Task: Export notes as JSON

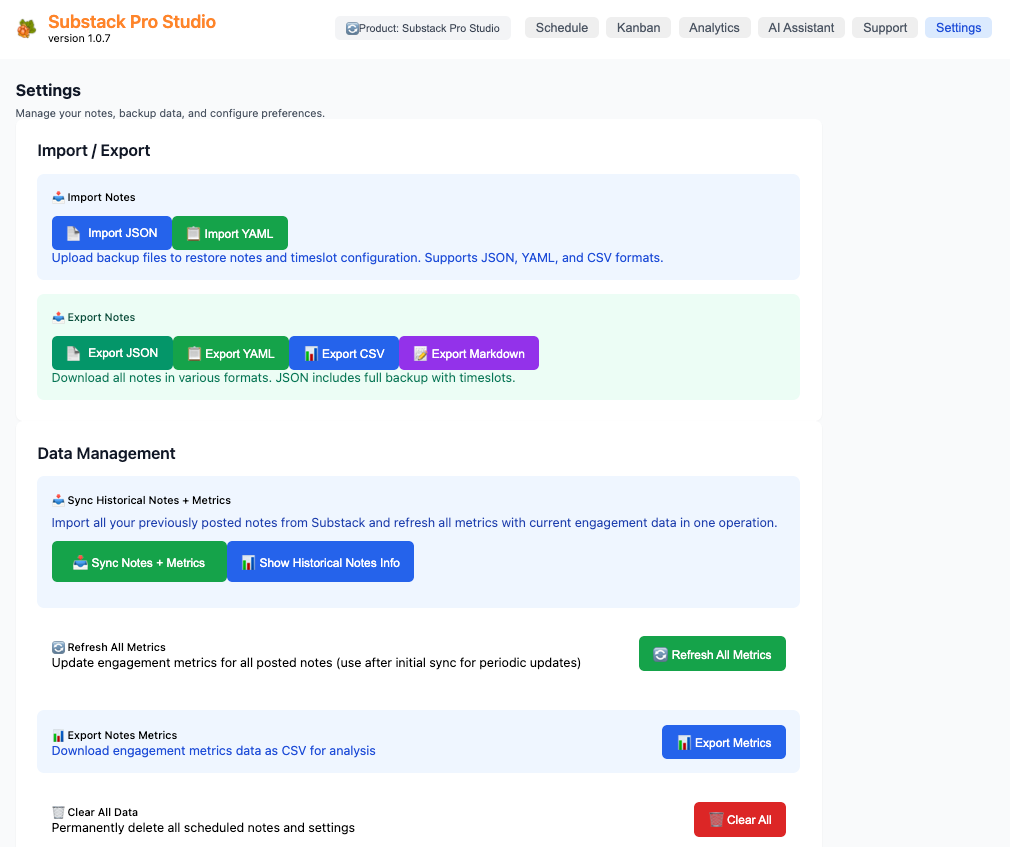Action: coord(112,353)
